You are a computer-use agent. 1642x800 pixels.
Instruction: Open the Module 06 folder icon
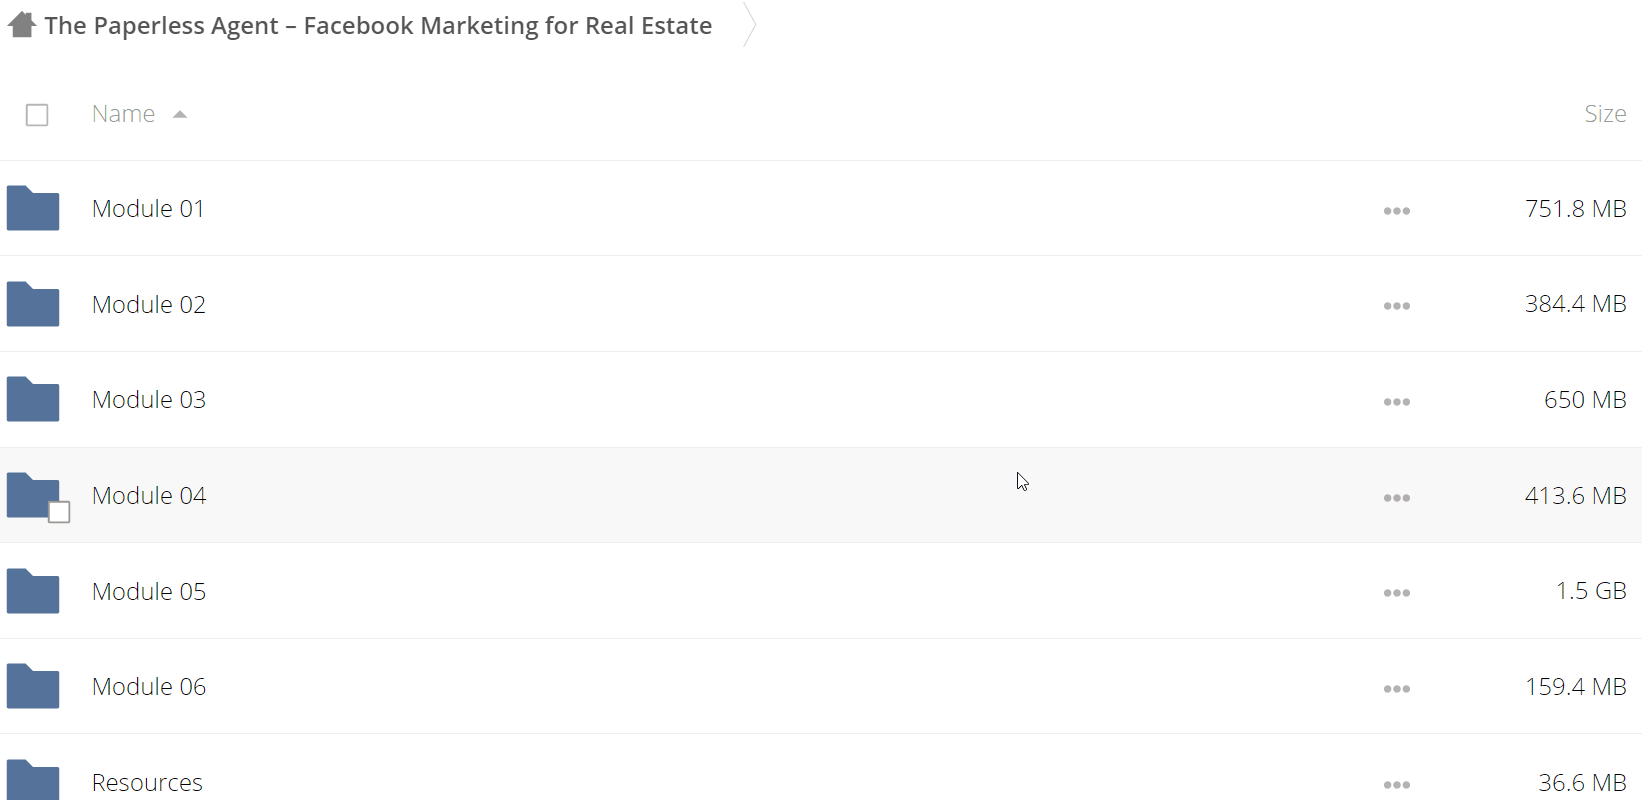[x=33, y=686]
